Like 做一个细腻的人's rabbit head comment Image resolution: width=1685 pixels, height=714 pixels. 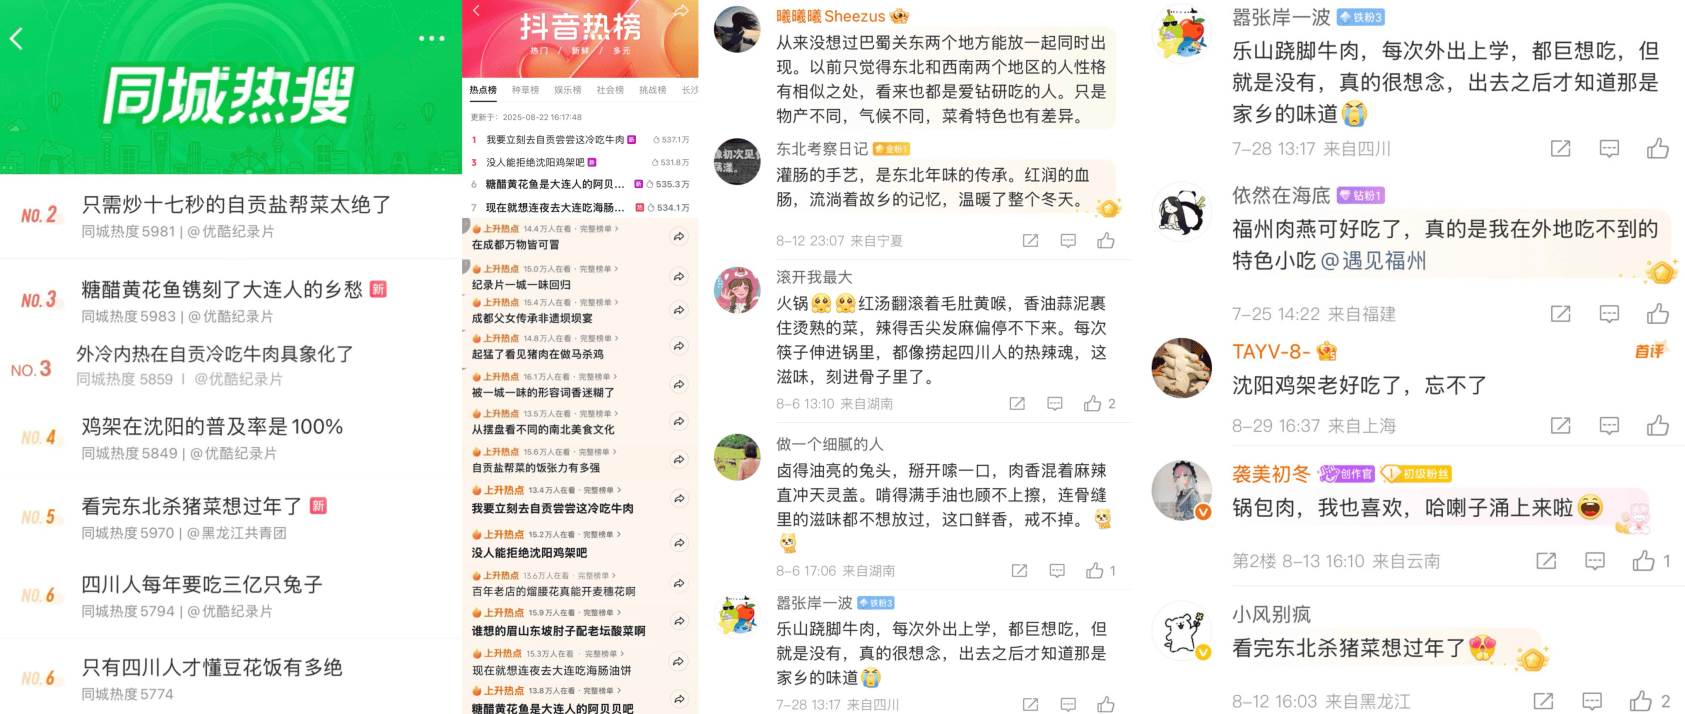click(1095, 571)
